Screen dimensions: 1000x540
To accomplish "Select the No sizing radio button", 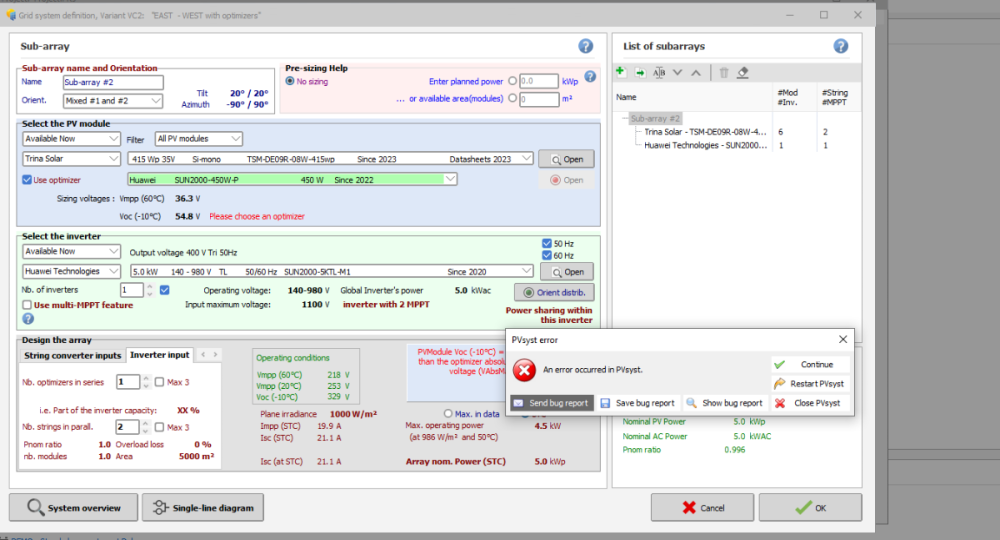I will [x=291, y=81].
